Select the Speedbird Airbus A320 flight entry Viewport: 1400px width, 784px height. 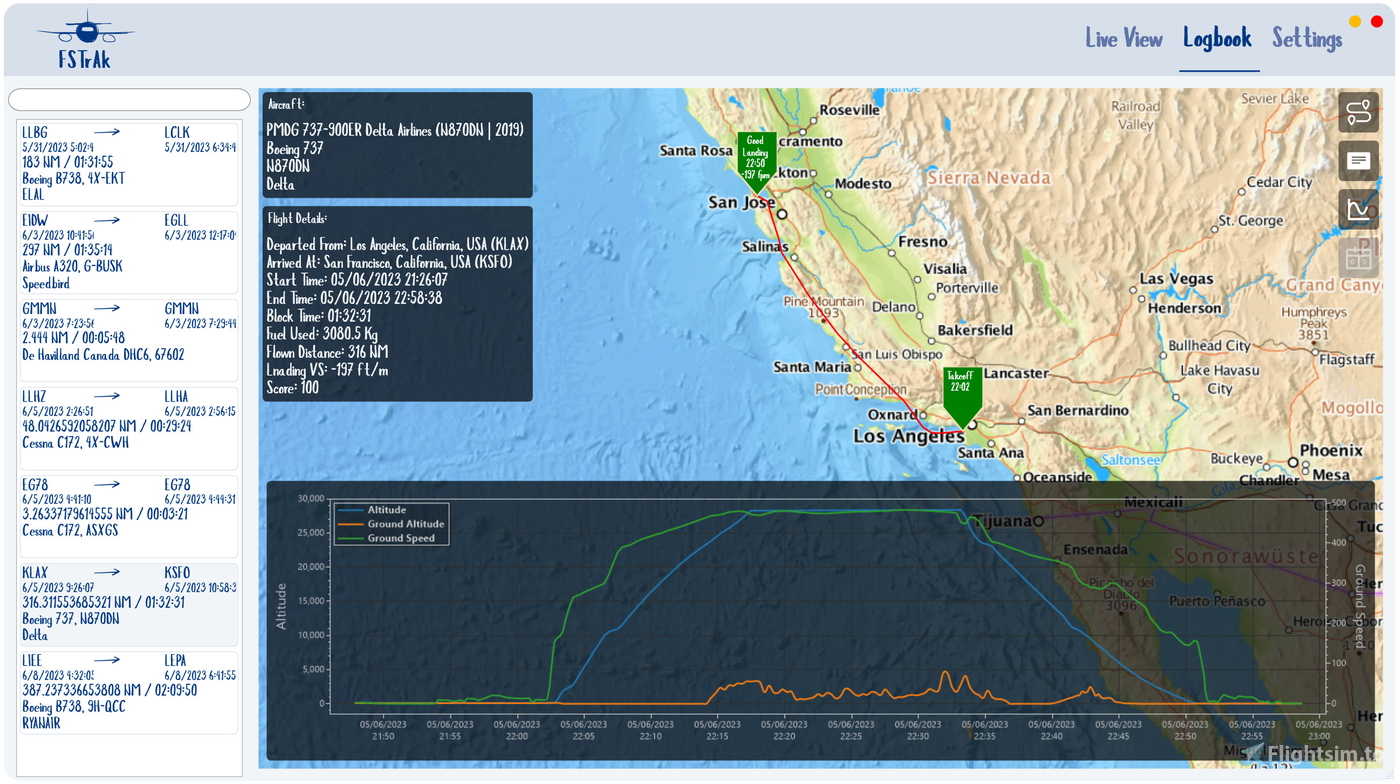click(128, 251)
